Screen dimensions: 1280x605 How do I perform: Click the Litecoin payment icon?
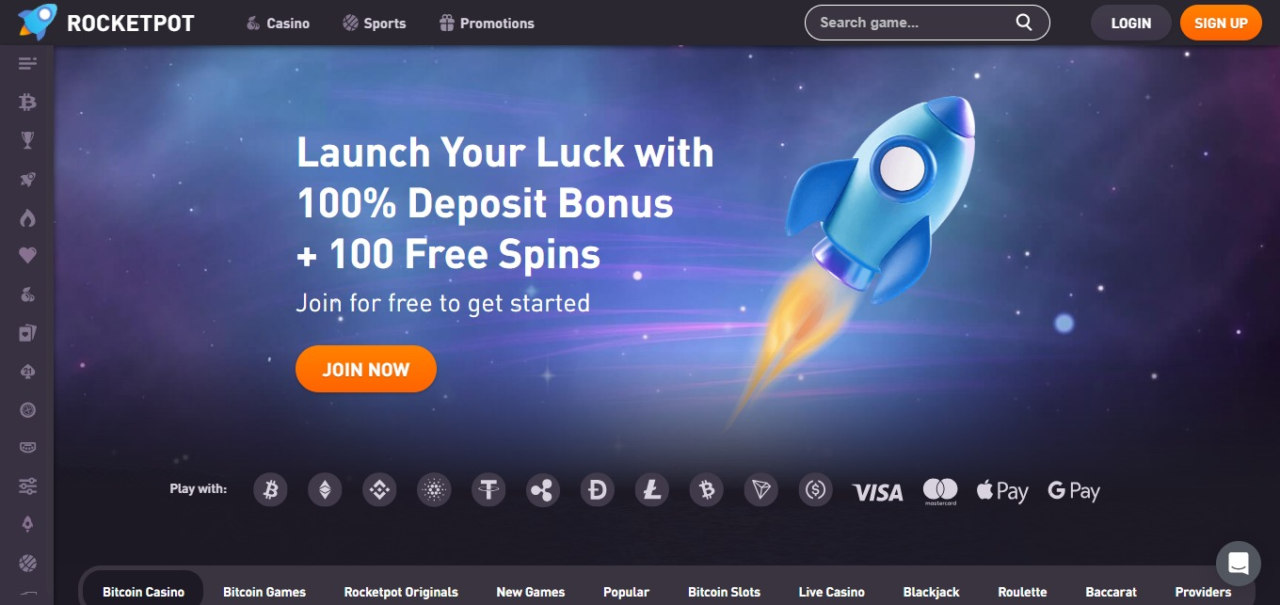click(x=652, y=490)
